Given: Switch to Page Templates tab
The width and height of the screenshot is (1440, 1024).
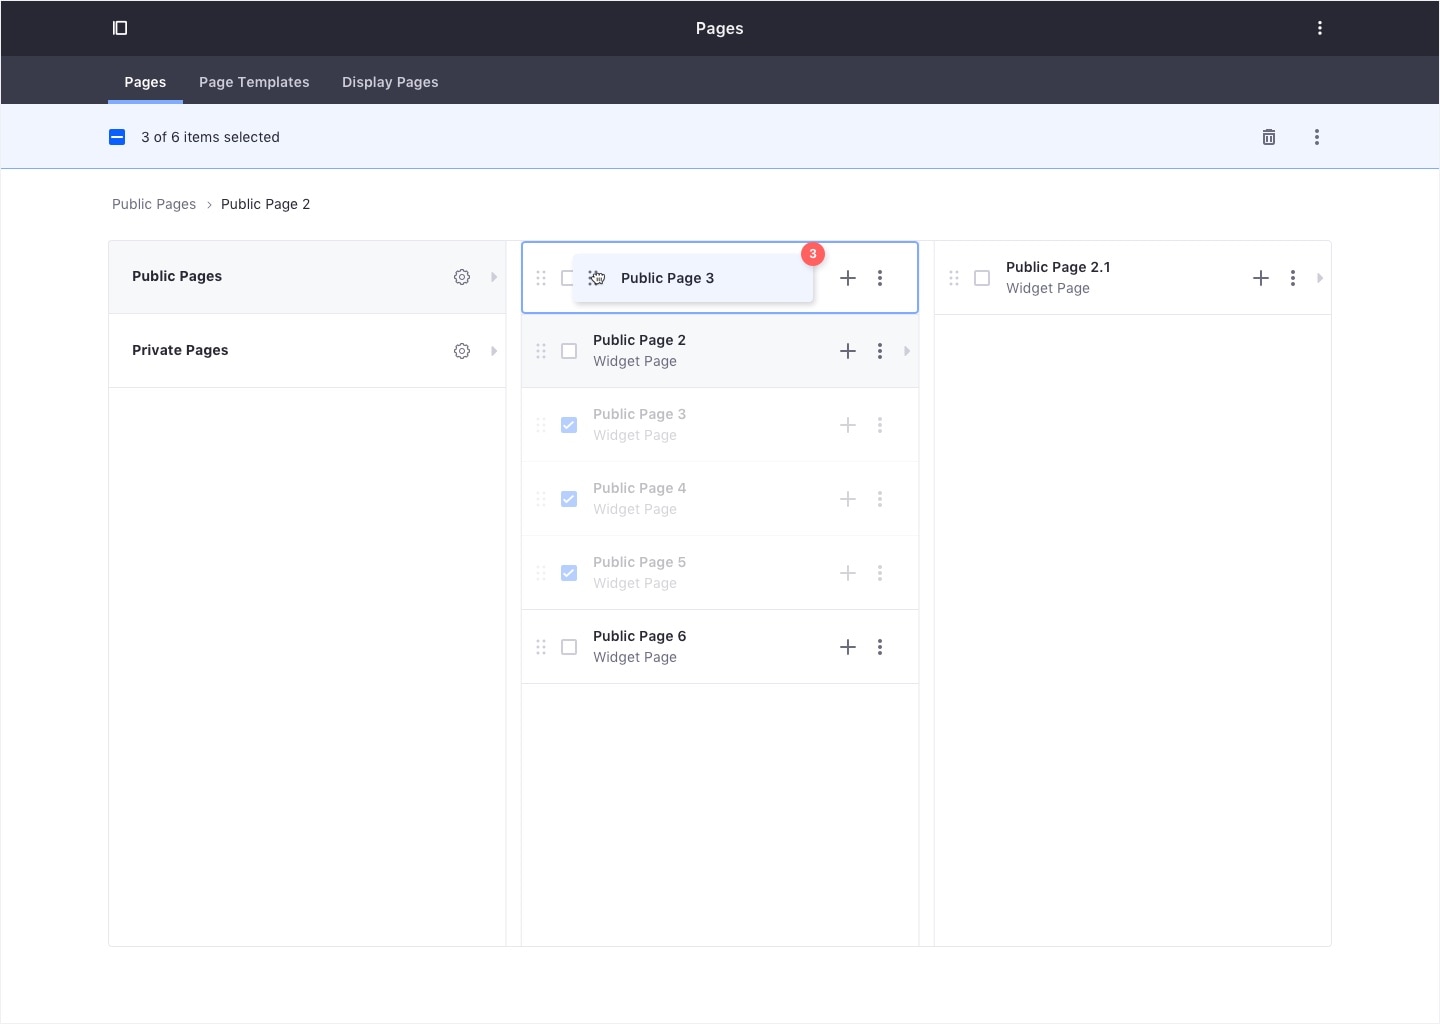Looking at the screenshot, I should click(254, 82).
